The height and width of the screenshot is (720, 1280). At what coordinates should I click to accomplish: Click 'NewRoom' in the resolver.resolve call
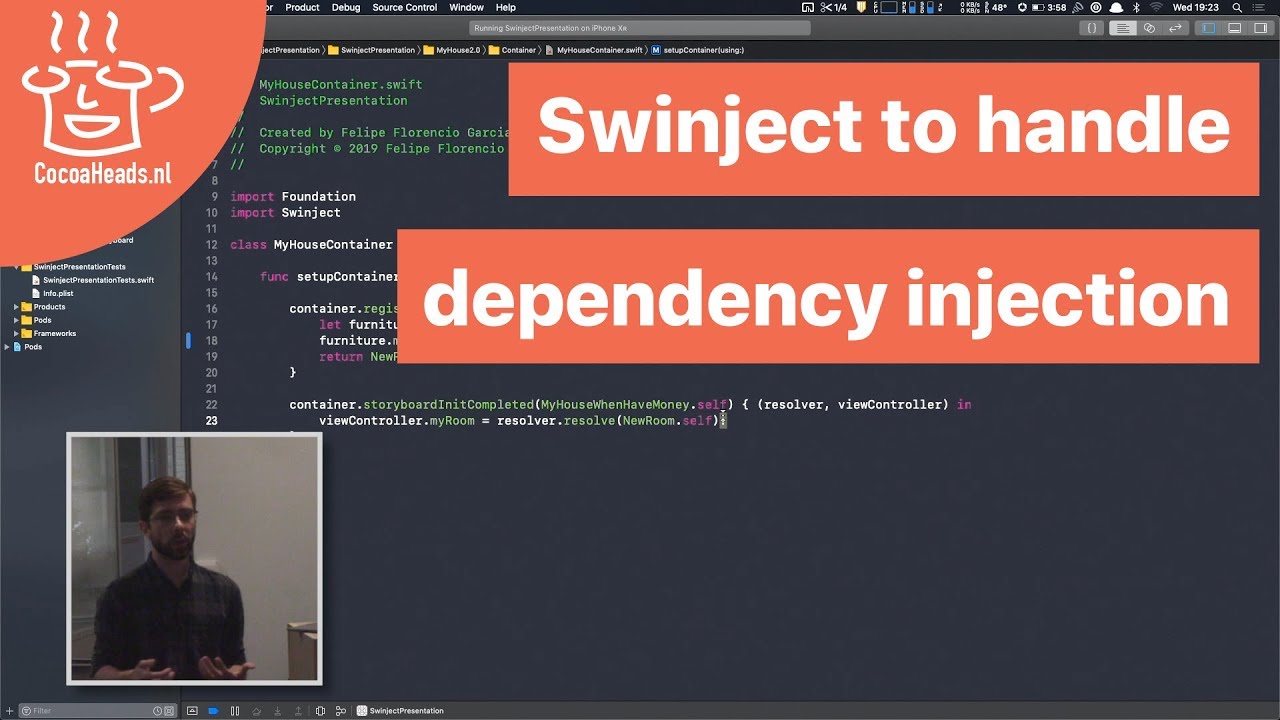pos(651,421)
